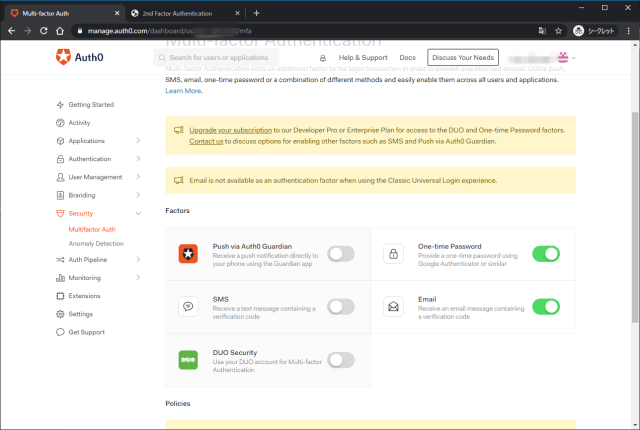Click the Email envelope icon
Screen dimensions: 640x430
pos(393,306)
